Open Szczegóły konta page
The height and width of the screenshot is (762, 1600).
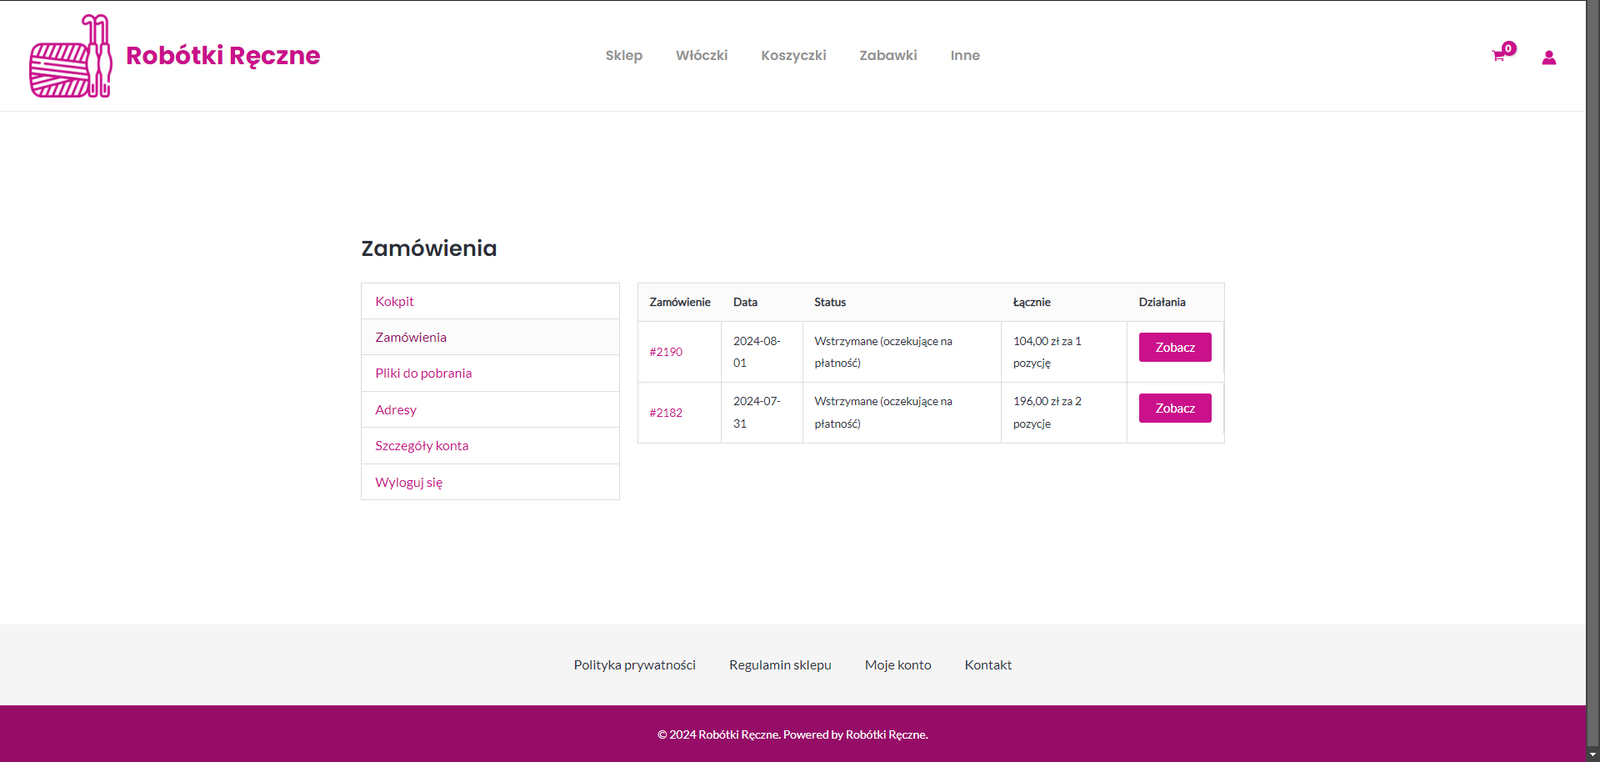coord(421,446)
